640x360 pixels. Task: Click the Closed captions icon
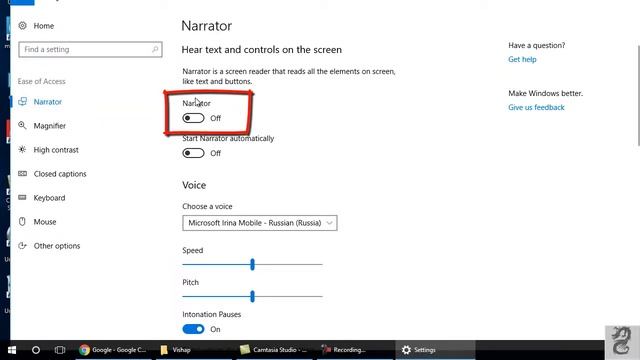22,173
